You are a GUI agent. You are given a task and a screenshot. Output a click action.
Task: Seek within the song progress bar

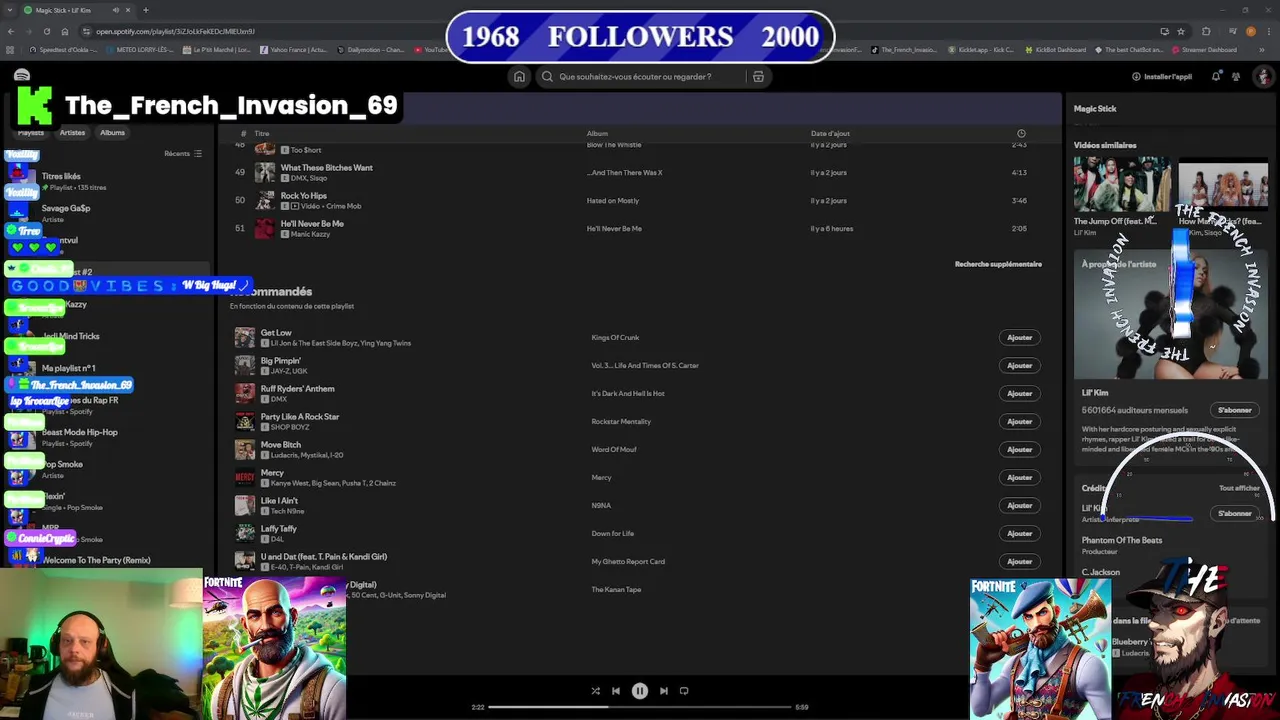pyautogui.click(x=640, y=707)
